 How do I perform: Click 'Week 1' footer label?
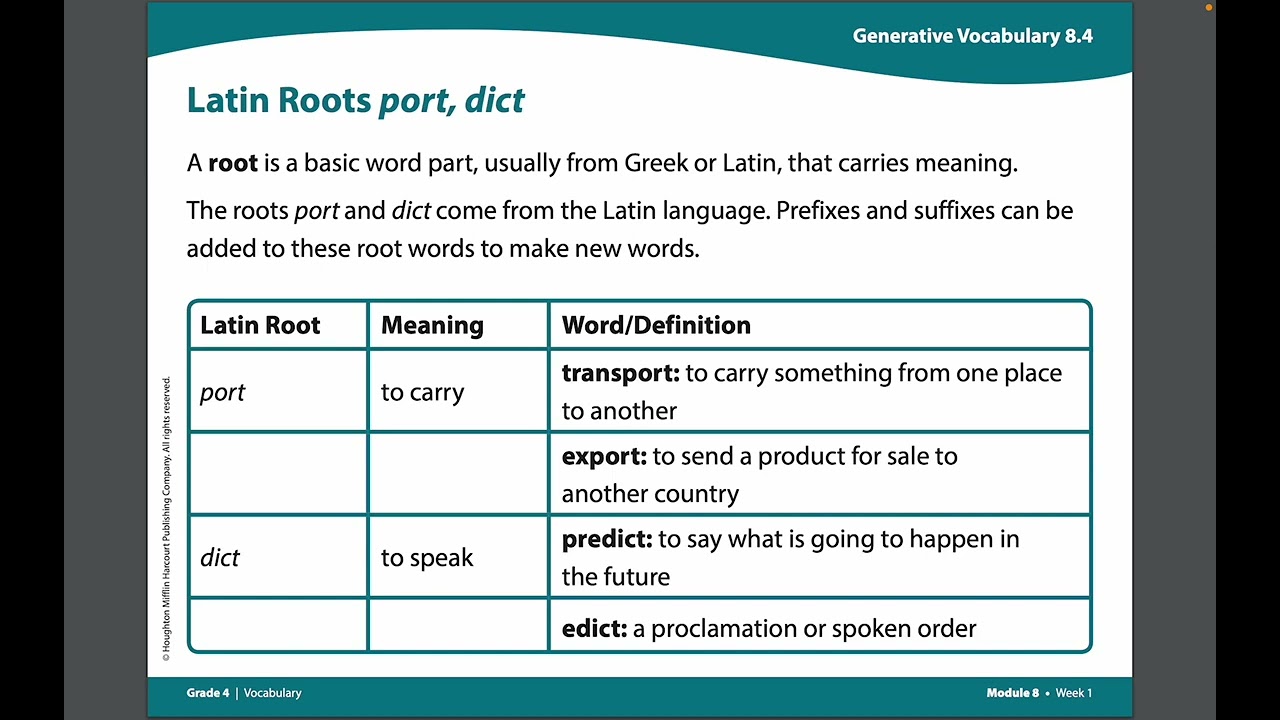click(1074, 693)
